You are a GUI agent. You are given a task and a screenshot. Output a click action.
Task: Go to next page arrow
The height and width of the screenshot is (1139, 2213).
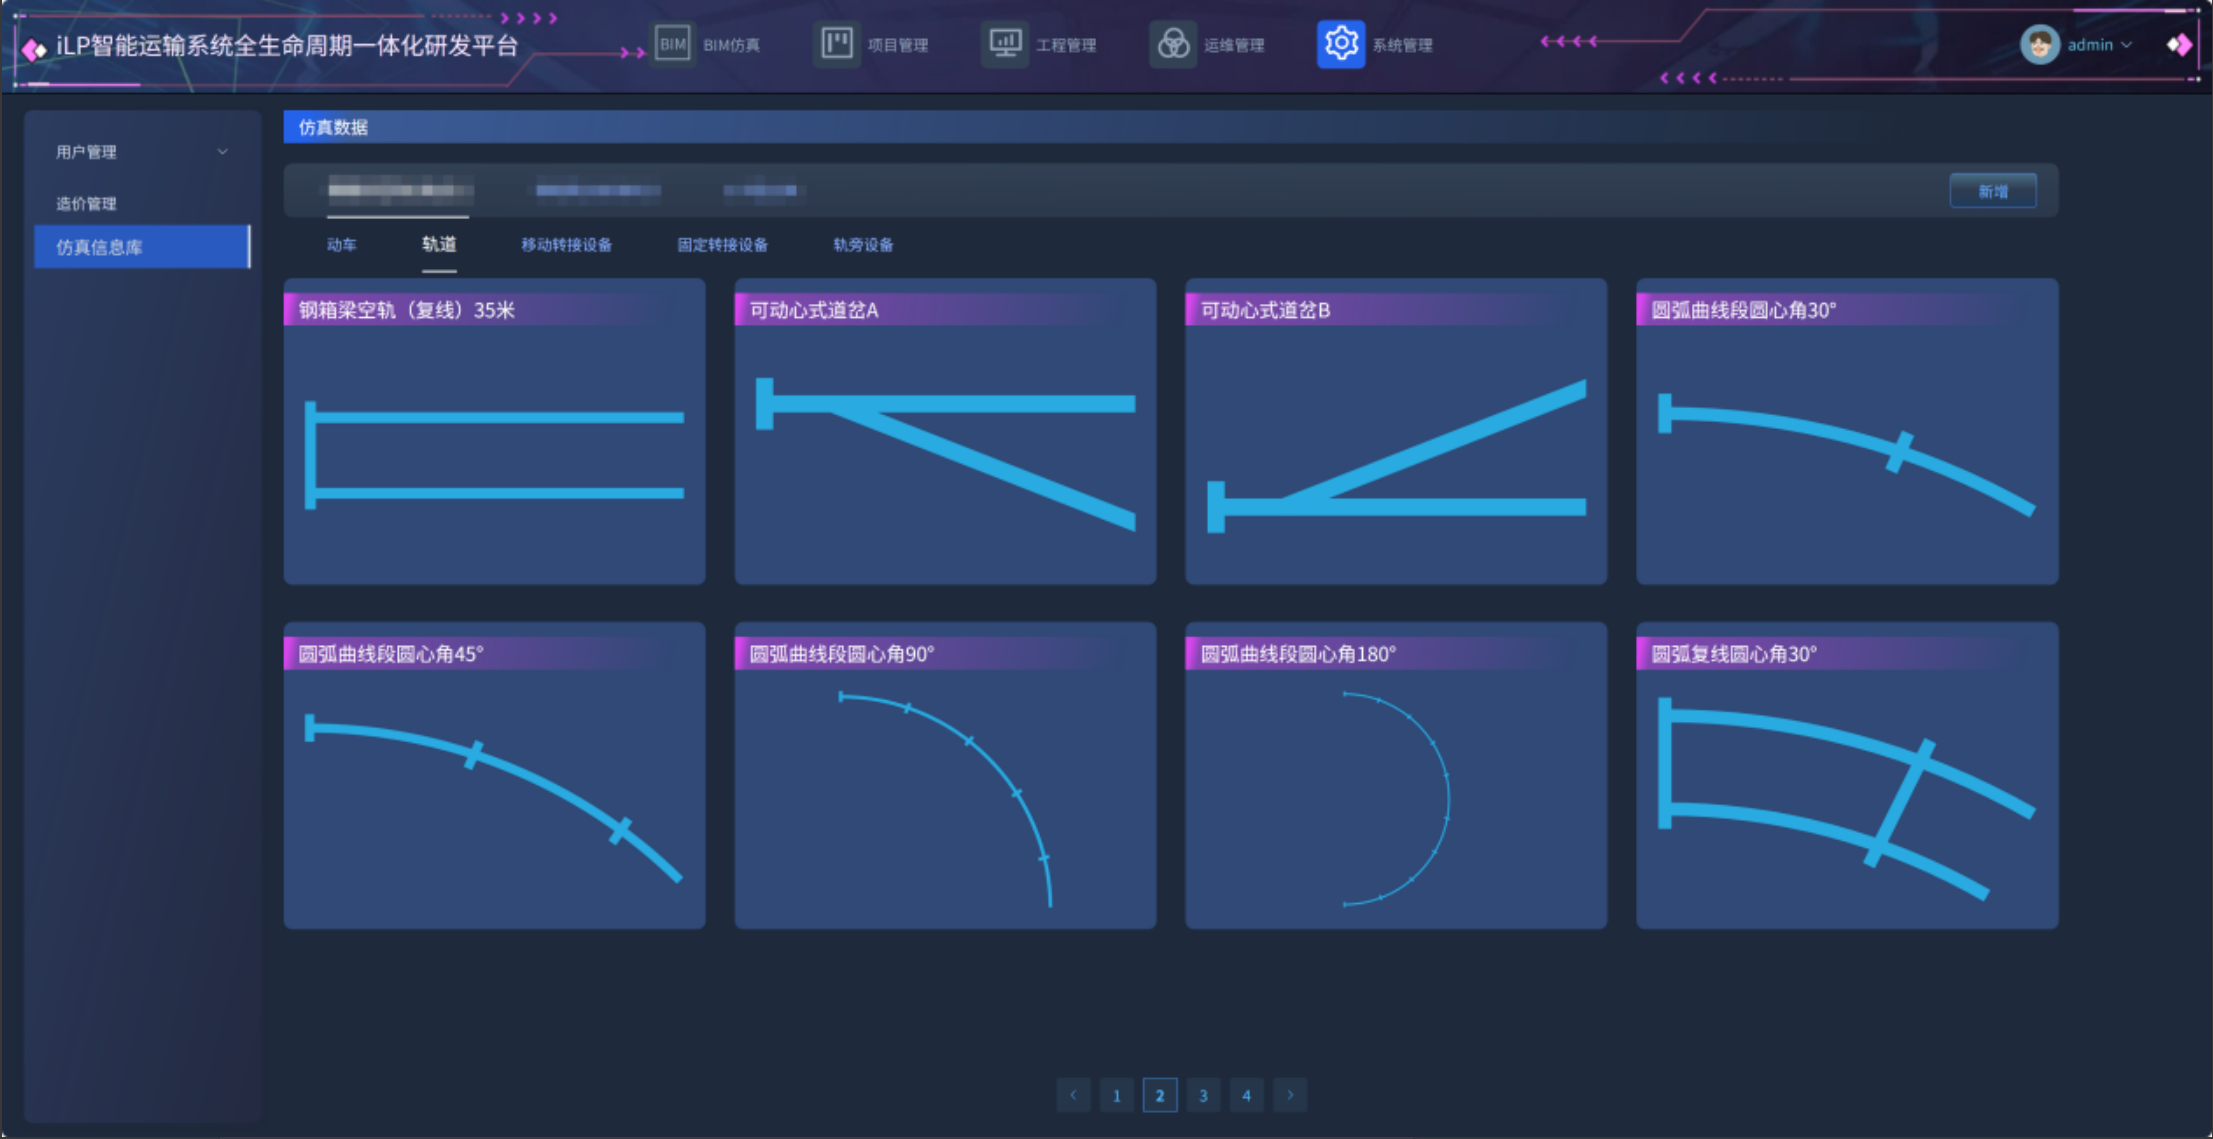pos(1290,1095)
